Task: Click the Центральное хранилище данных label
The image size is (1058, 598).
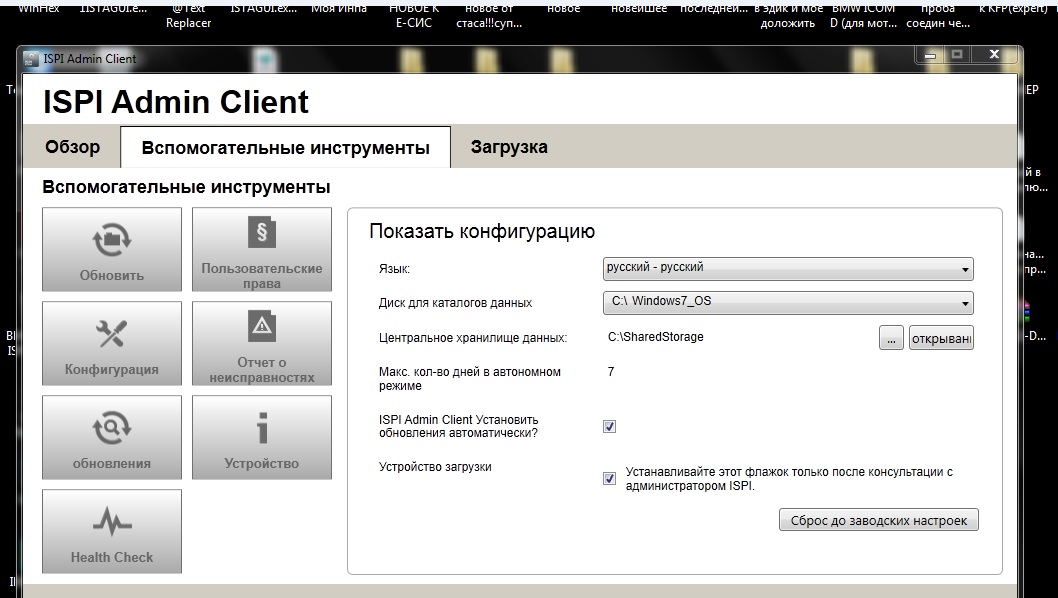Action: (473, 337)
